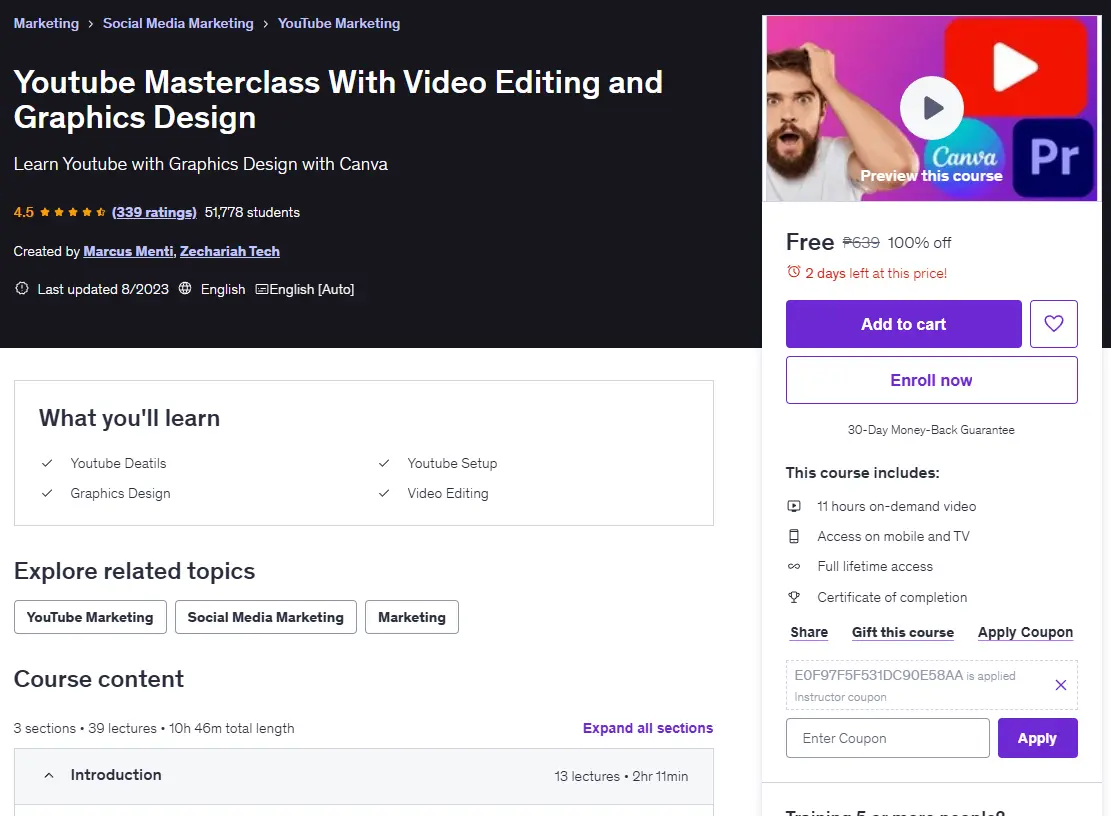Viewport: 1111px width, 816px height.
Task: Open instructor Zechariah Tech profile
Action: coord(230,251)
